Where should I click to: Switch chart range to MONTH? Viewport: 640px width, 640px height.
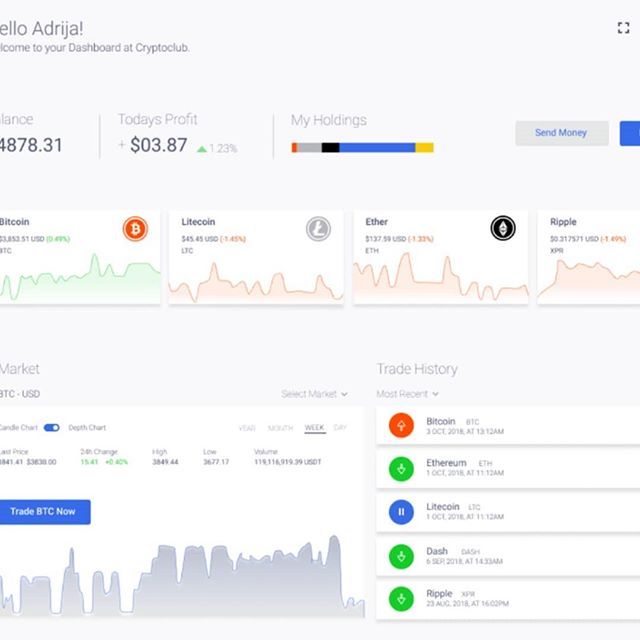[280, 428]
